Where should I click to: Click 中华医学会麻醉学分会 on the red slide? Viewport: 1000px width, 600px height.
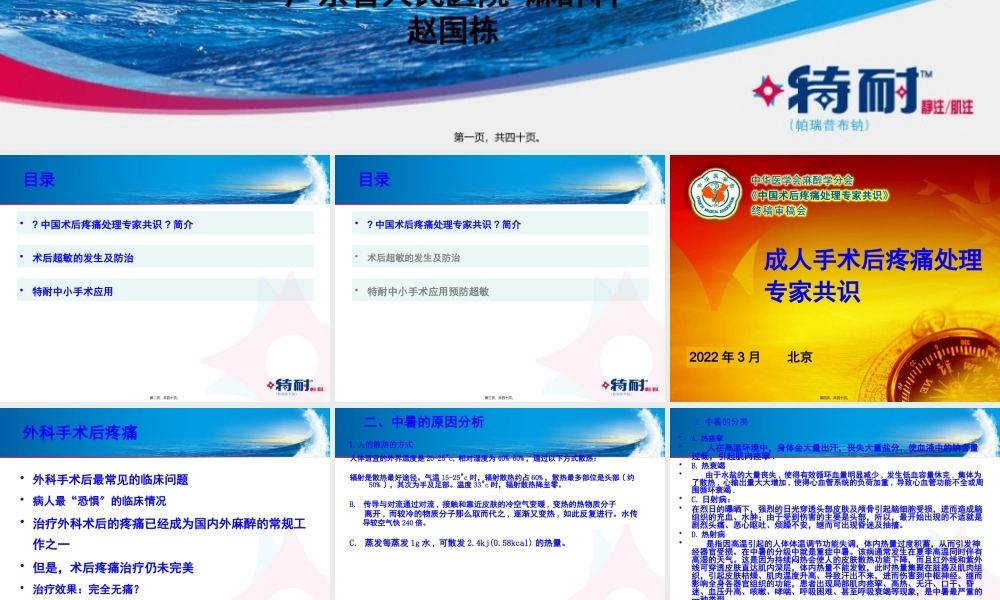(x=802, y=180)
